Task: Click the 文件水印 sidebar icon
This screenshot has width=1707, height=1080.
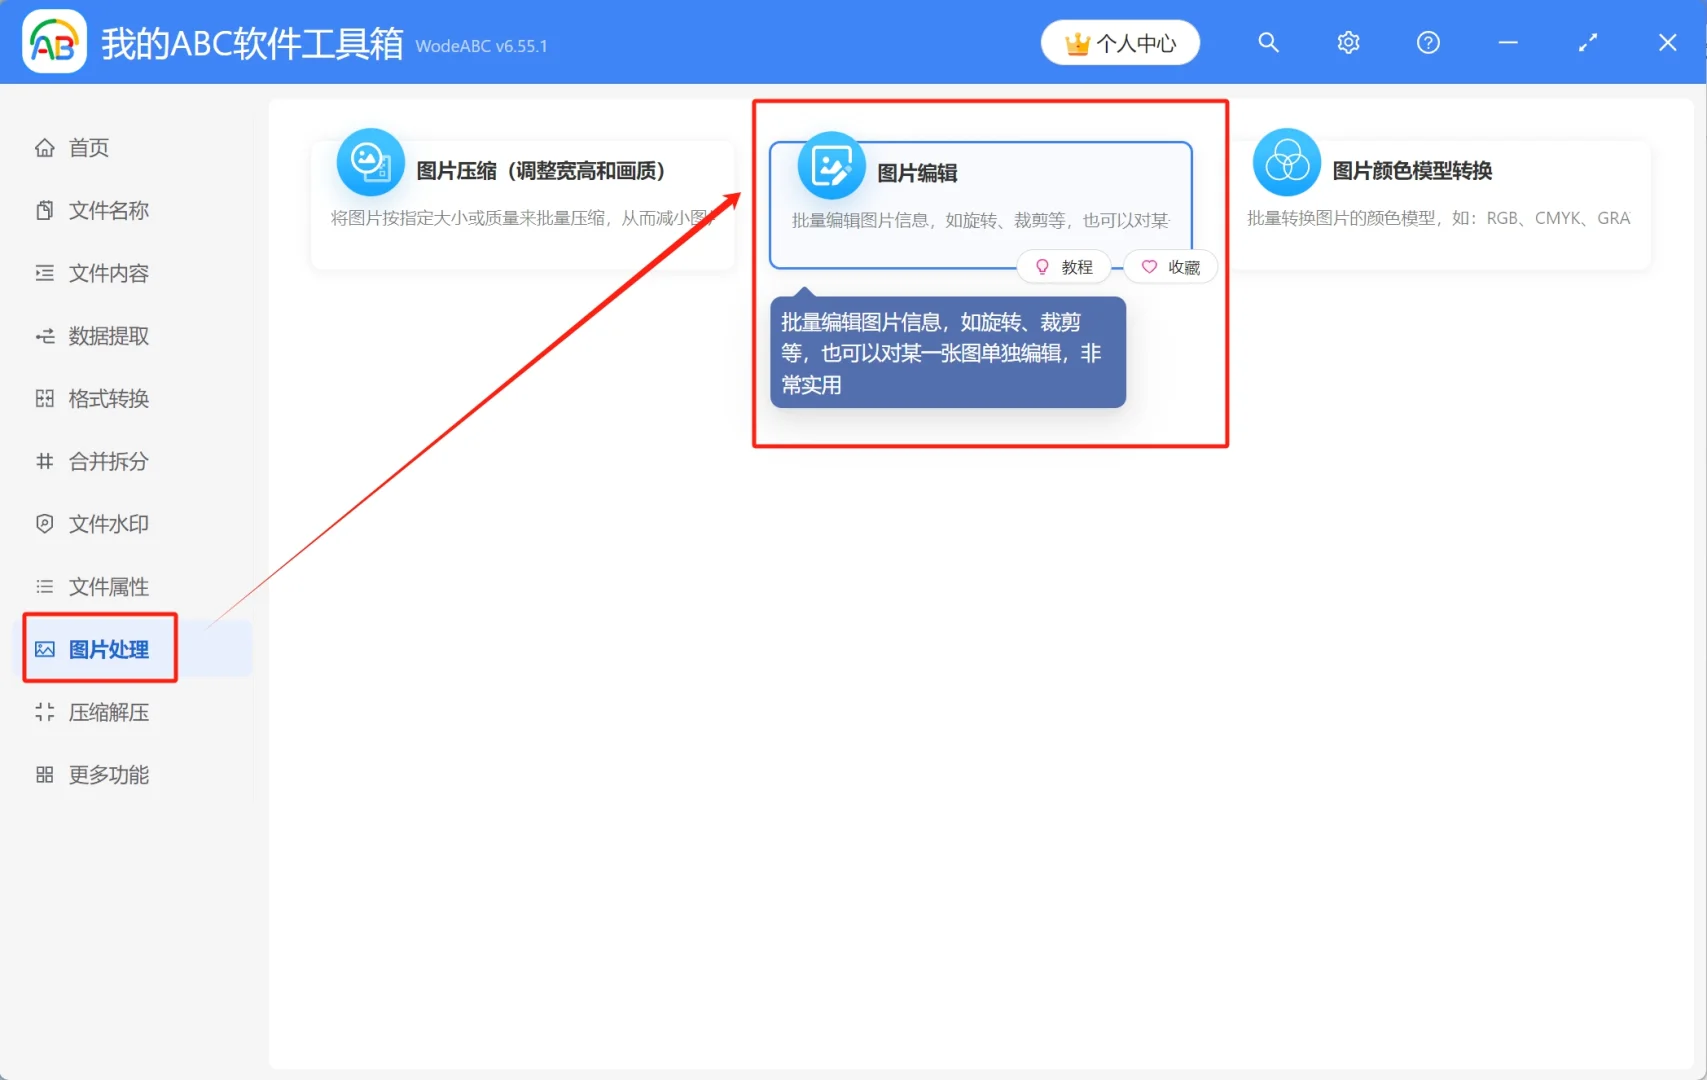Action: pyautogui.click(x=44, y=523)
